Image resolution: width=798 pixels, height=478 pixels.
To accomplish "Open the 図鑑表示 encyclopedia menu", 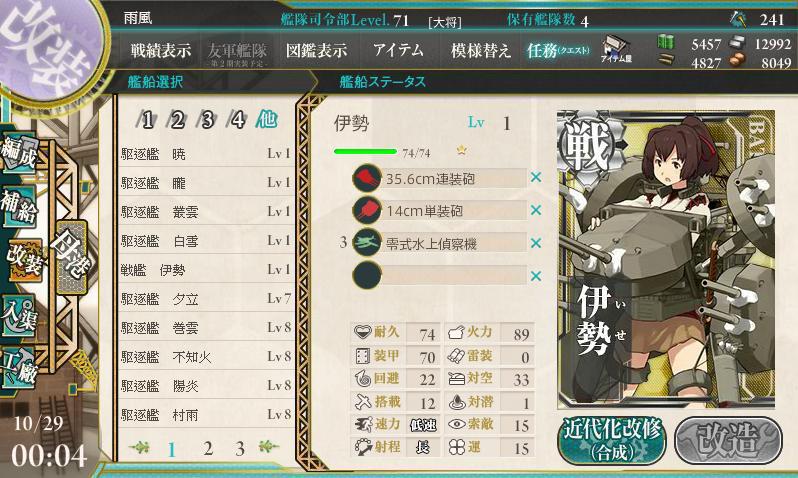I will coord(316,50).
